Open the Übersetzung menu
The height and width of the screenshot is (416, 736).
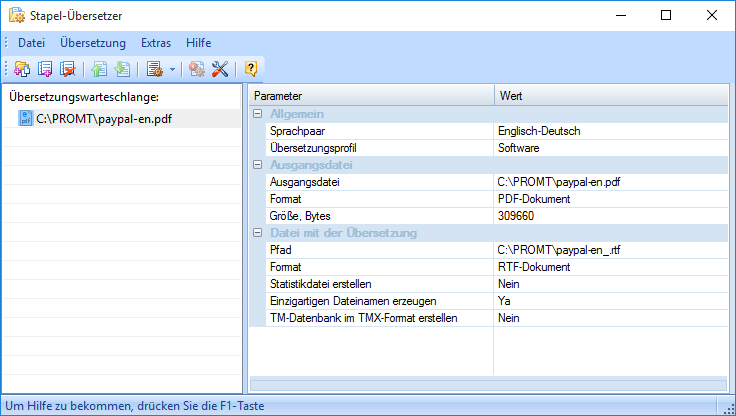[x=93, y=43]
